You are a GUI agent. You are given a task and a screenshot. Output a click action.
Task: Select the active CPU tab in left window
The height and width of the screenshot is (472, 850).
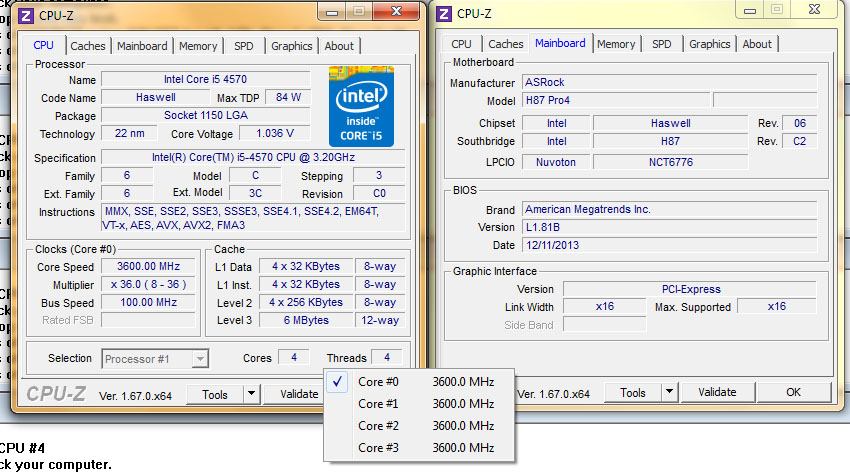click(43, 45)
